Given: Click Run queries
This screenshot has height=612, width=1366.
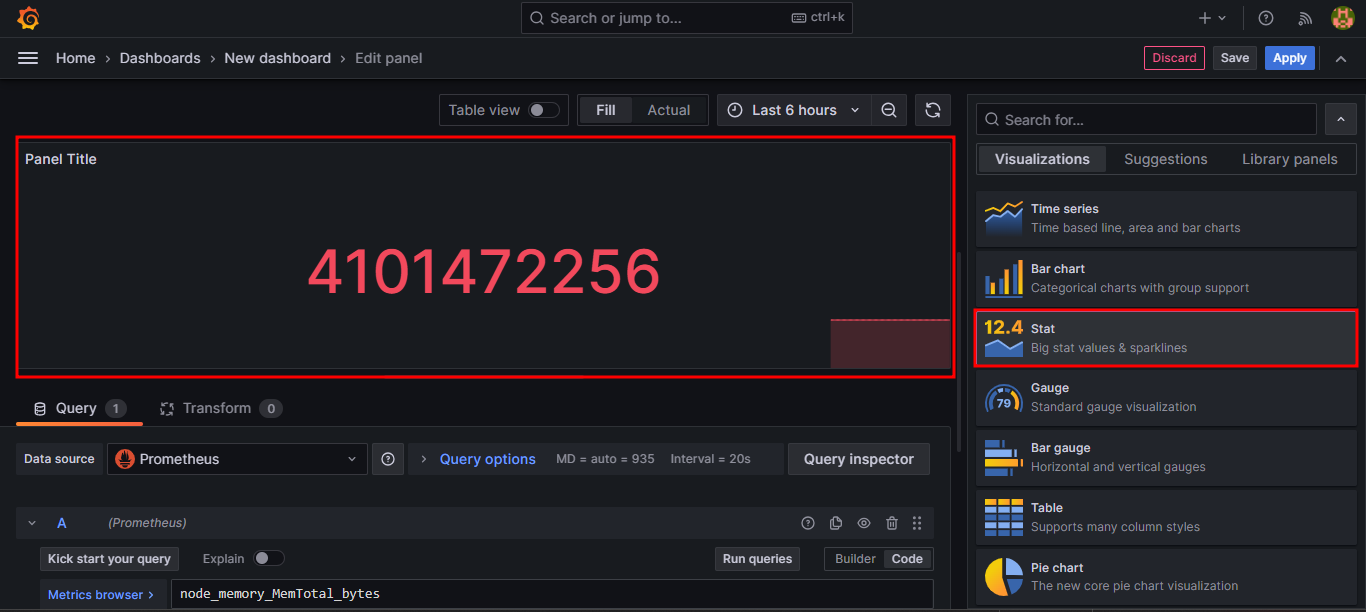Looking at the screenshot, I should [757, 558].
